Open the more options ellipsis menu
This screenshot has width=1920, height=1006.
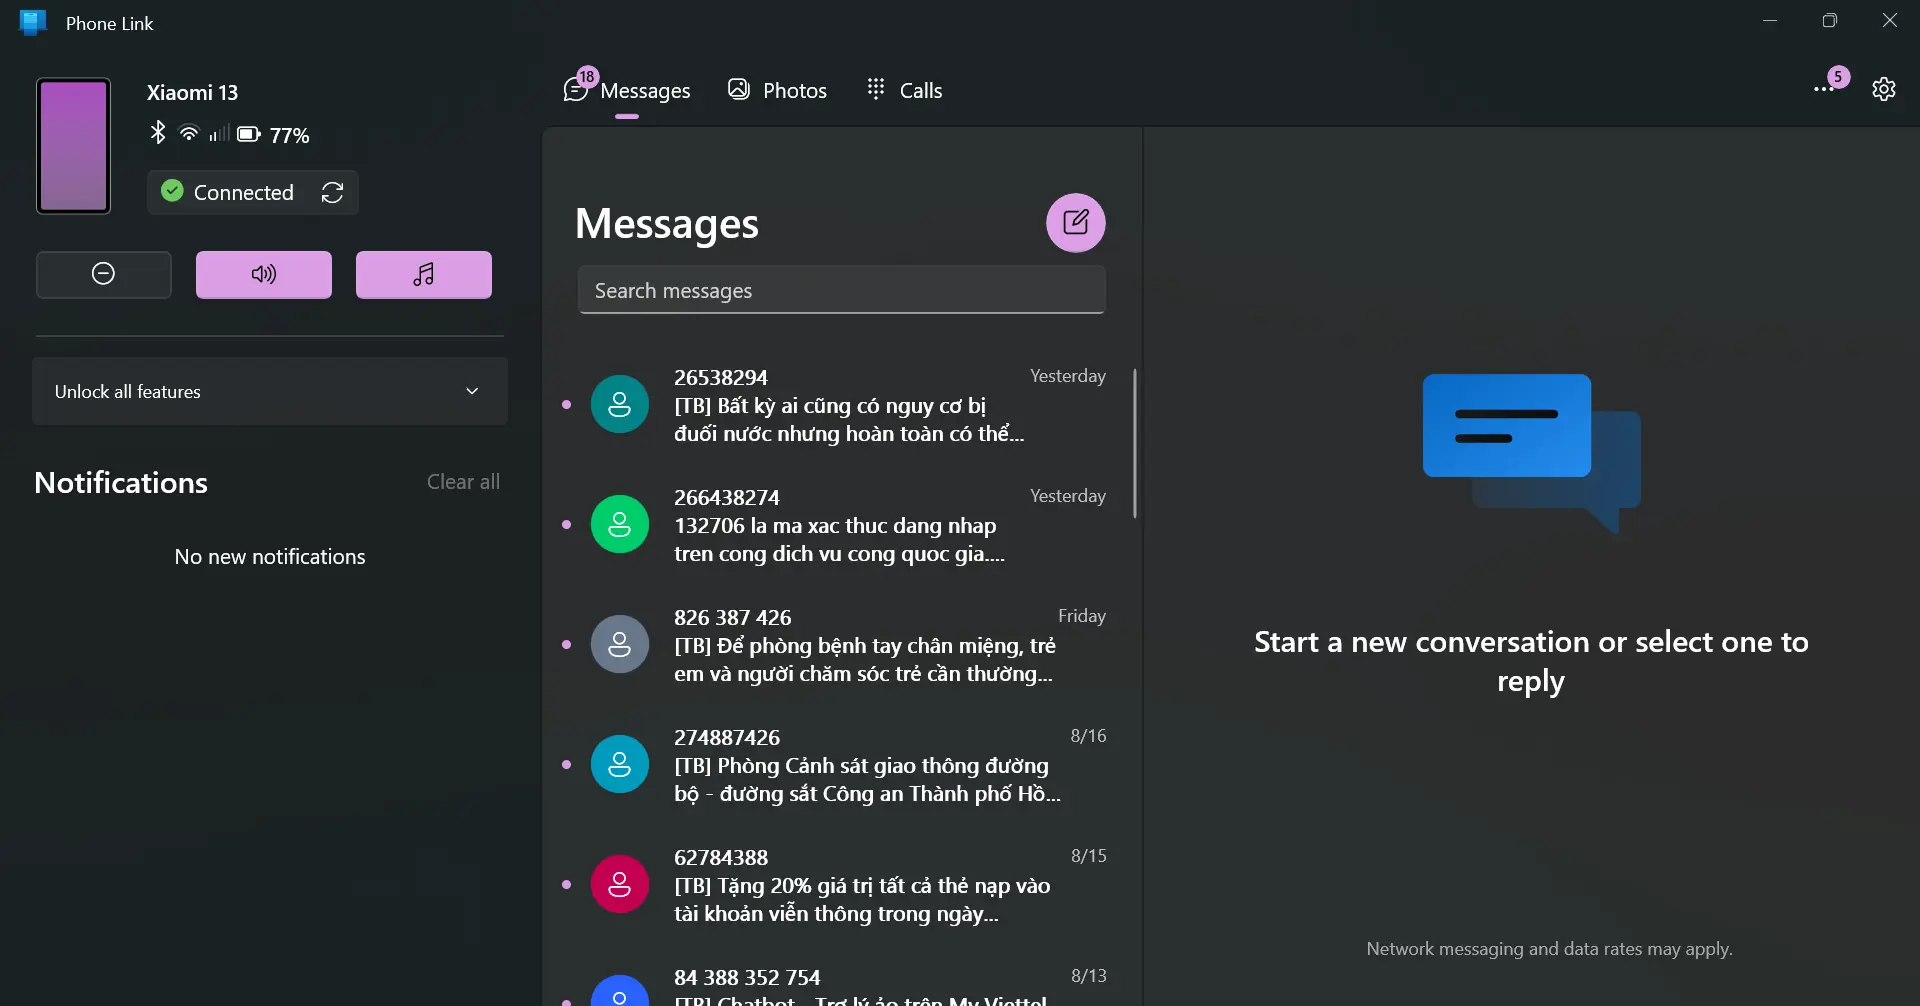tap(1823, 89)
